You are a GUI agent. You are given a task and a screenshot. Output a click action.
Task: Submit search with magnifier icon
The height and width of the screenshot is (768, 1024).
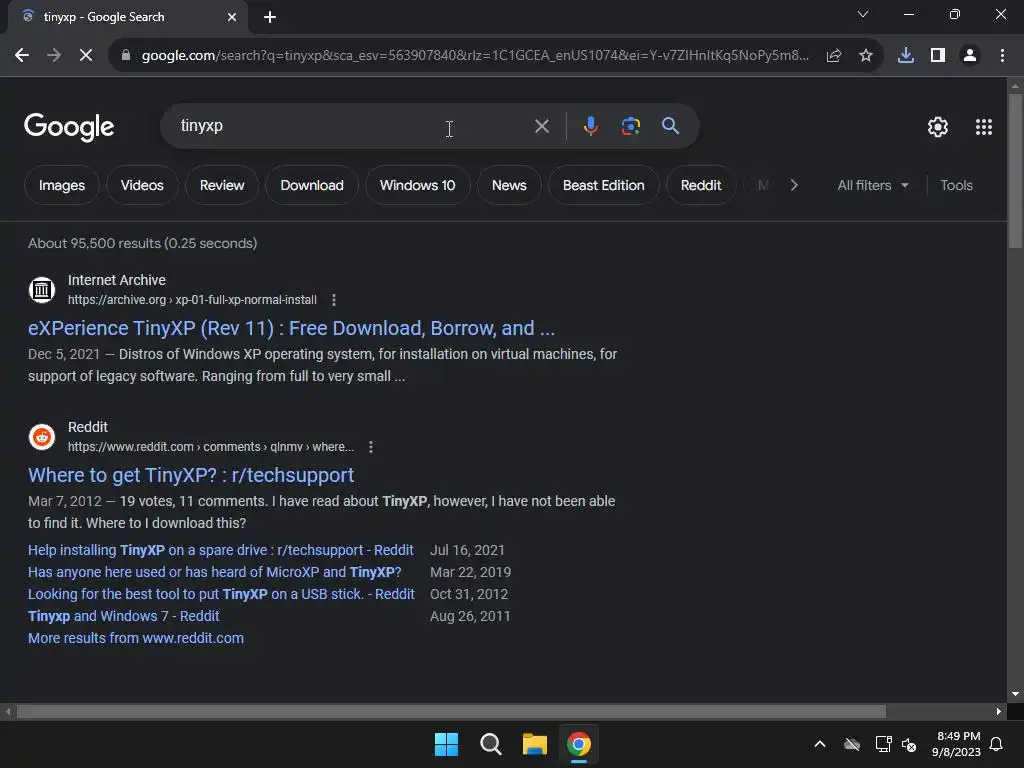coord(671,126)
